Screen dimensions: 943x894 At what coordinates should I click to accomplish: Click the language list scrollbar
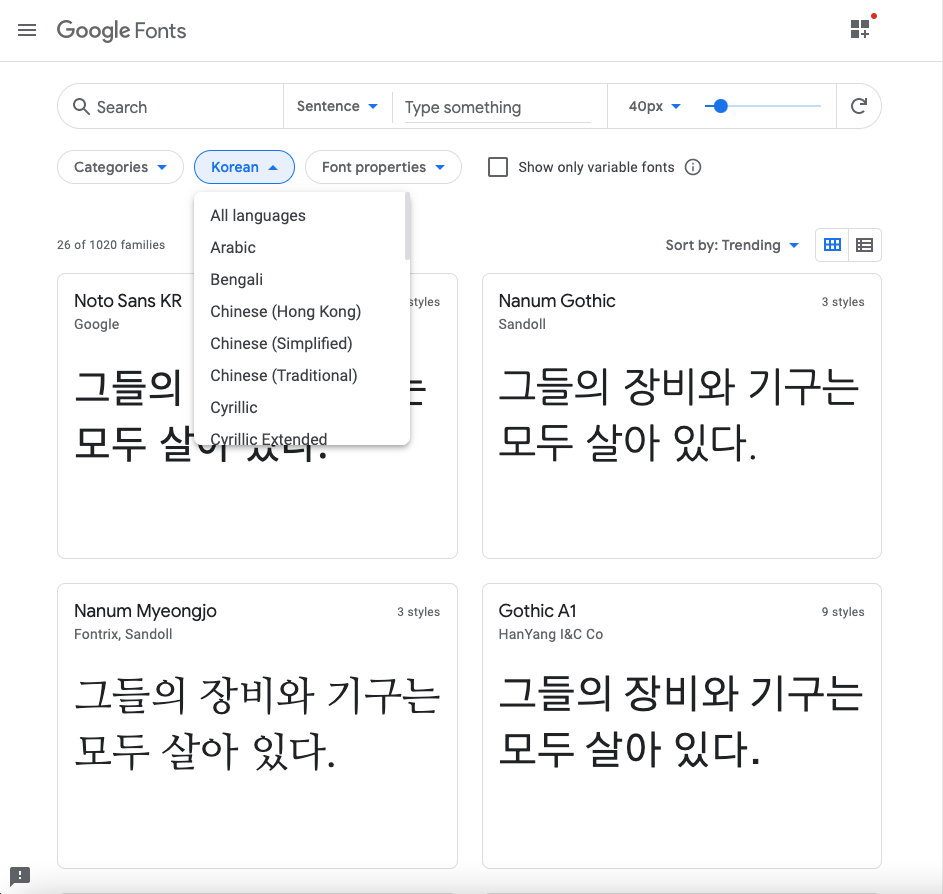click(x=408, y=226)
